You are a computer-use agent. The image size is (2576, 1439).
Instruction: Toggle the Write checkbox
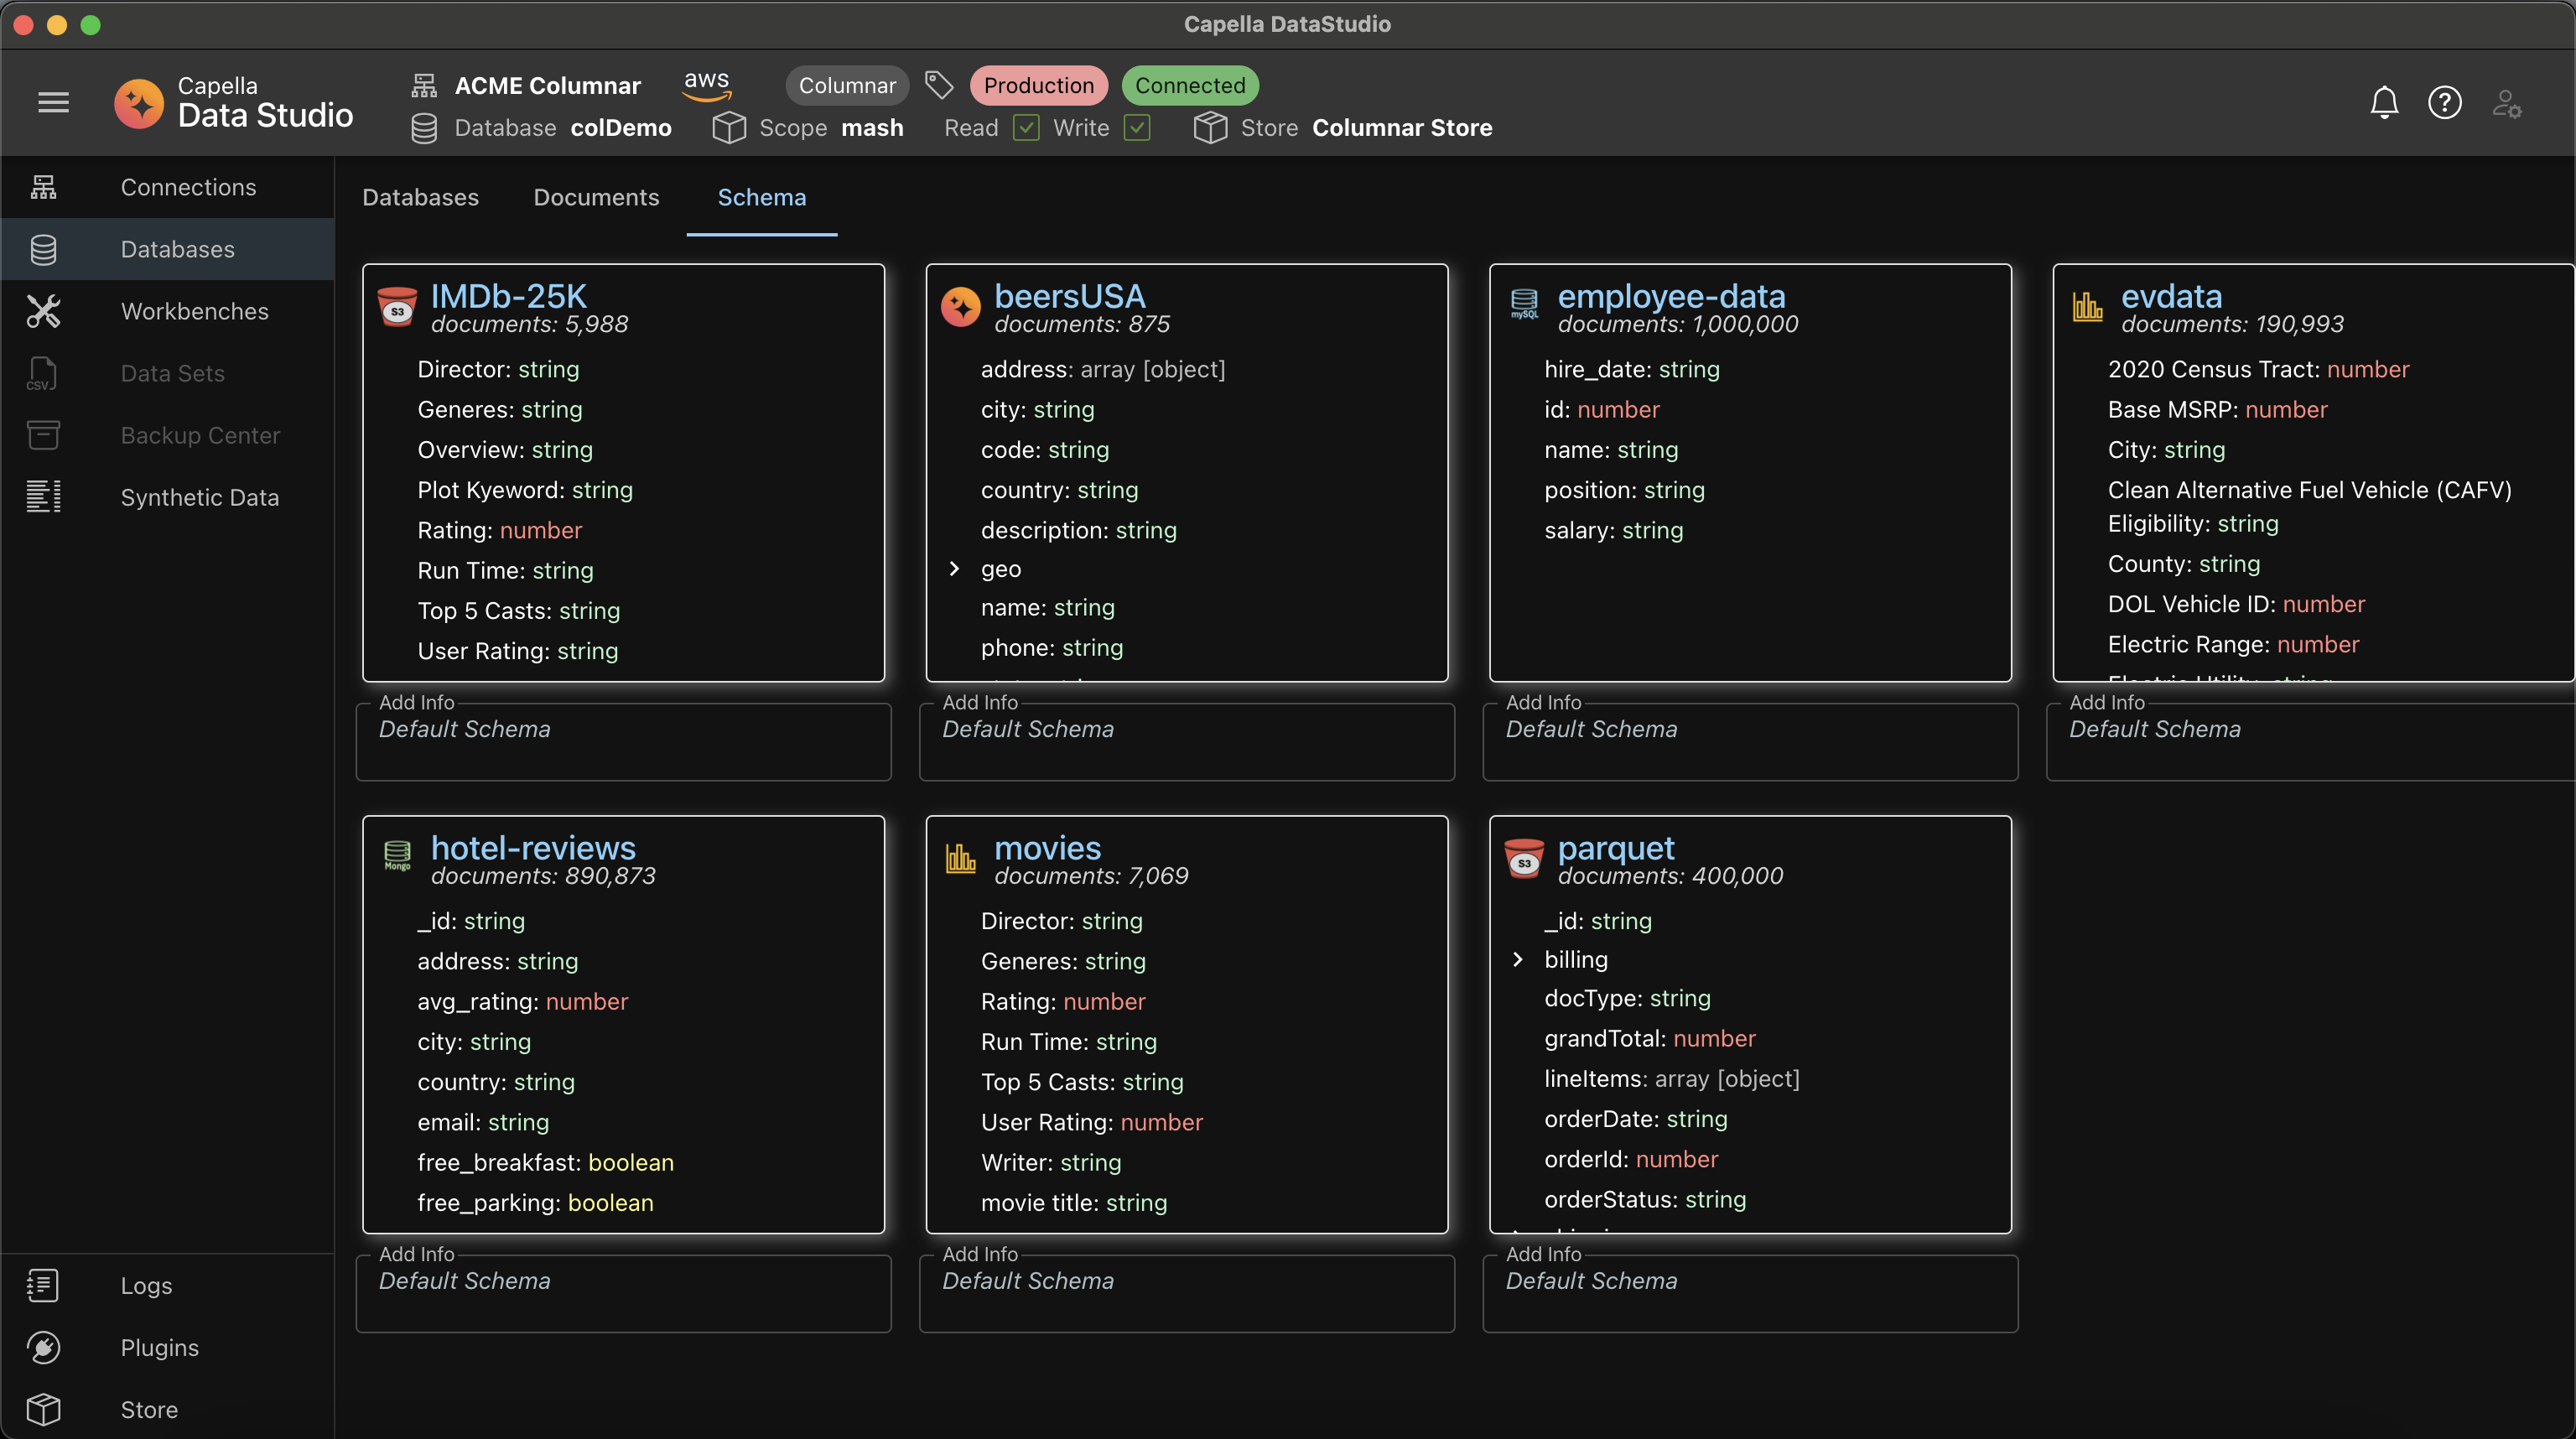click(1137, 128)
